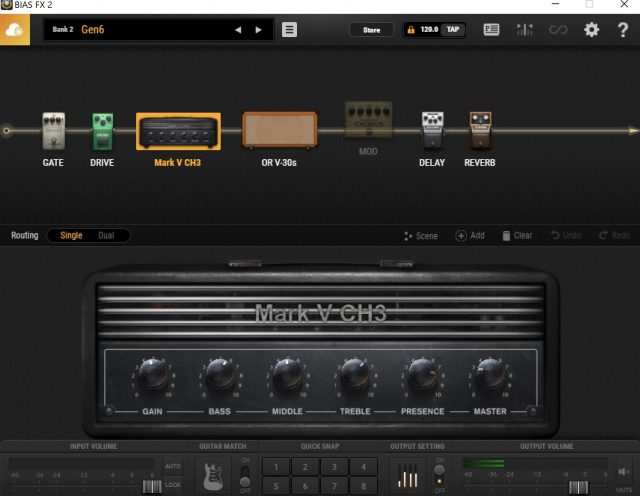
Task: Open Guitar Match guitar icon
Action: (x=213, y=476)
